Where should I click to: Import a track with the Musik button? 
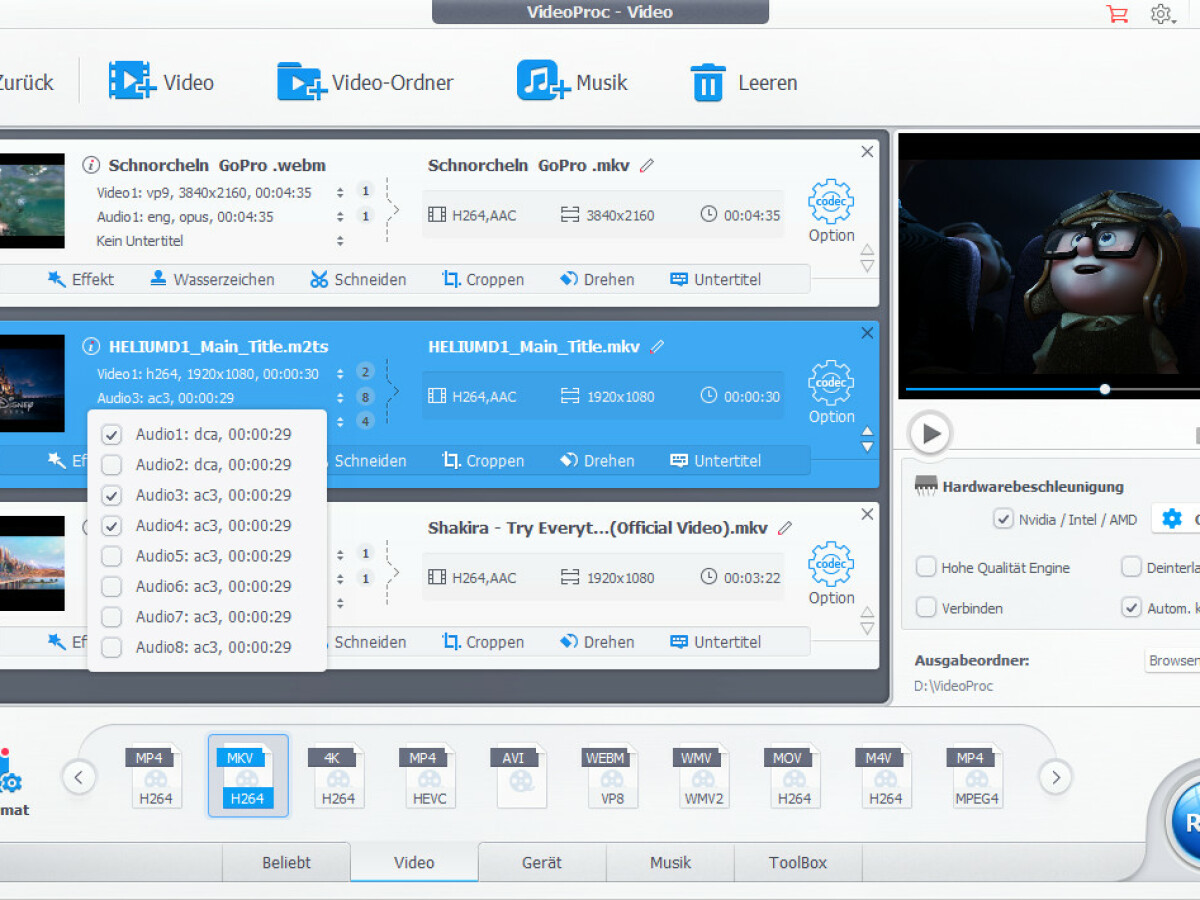coord(573,82)
